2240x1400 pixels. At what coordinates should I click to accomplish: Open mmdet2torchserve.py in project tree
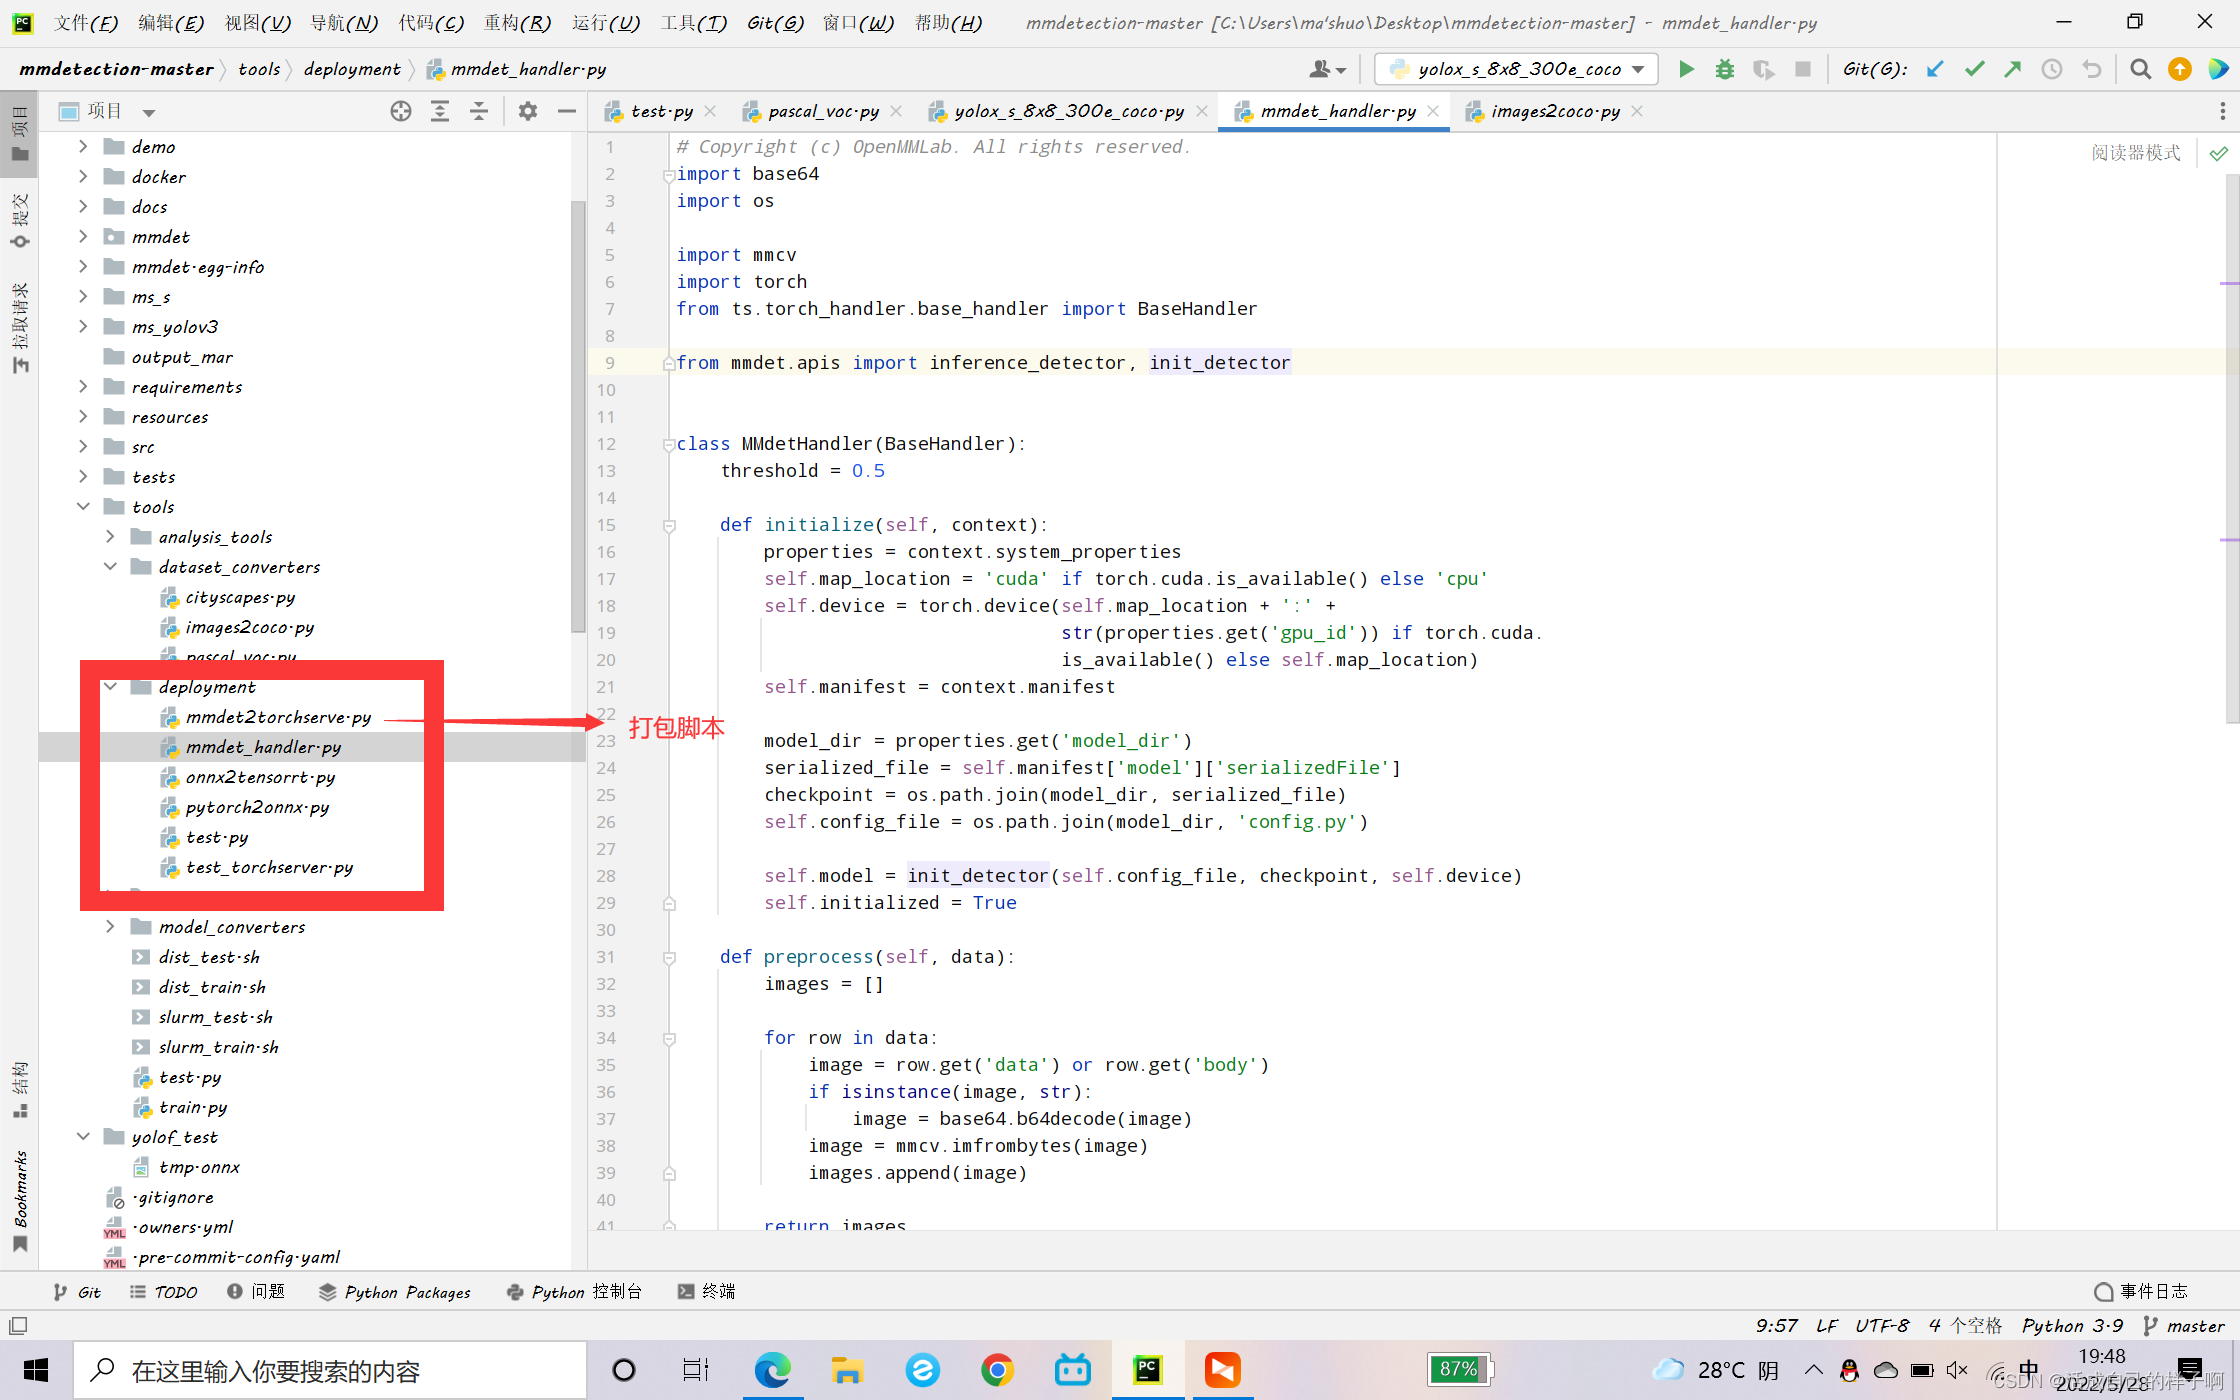(x=277, y=717)
